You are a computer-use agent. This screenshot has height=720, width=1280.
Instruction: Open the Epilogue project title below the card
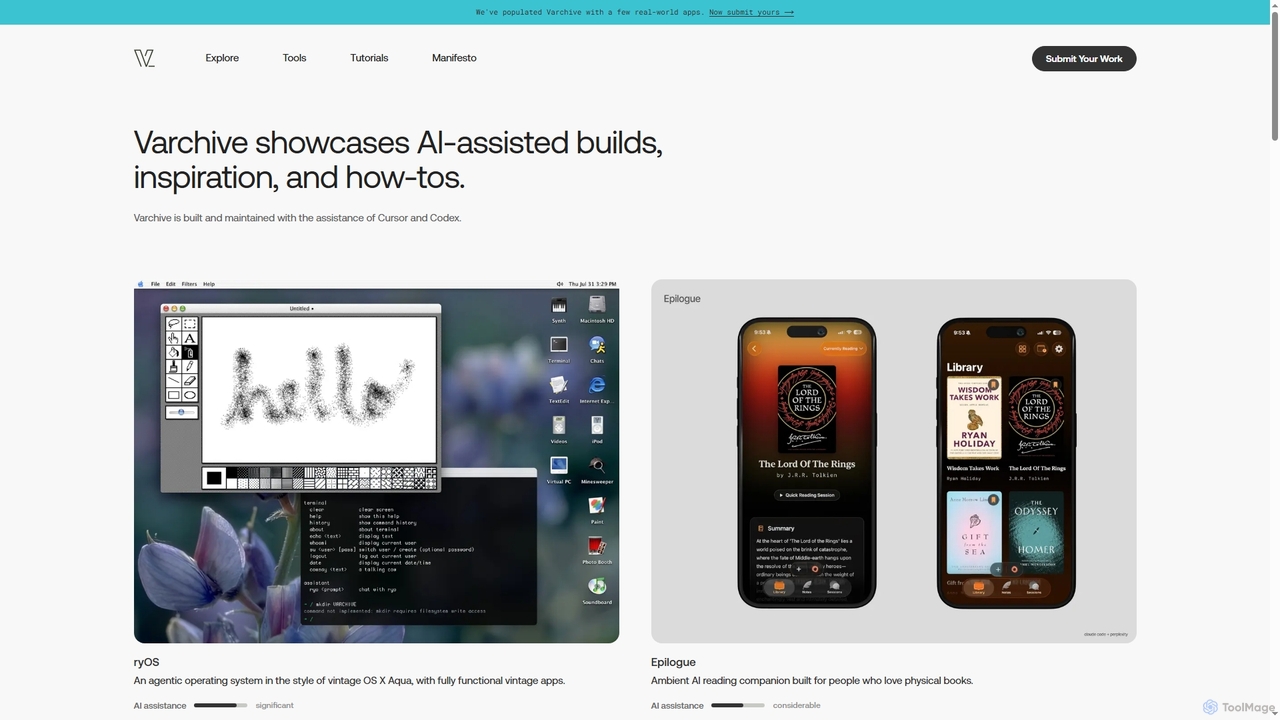673,662
